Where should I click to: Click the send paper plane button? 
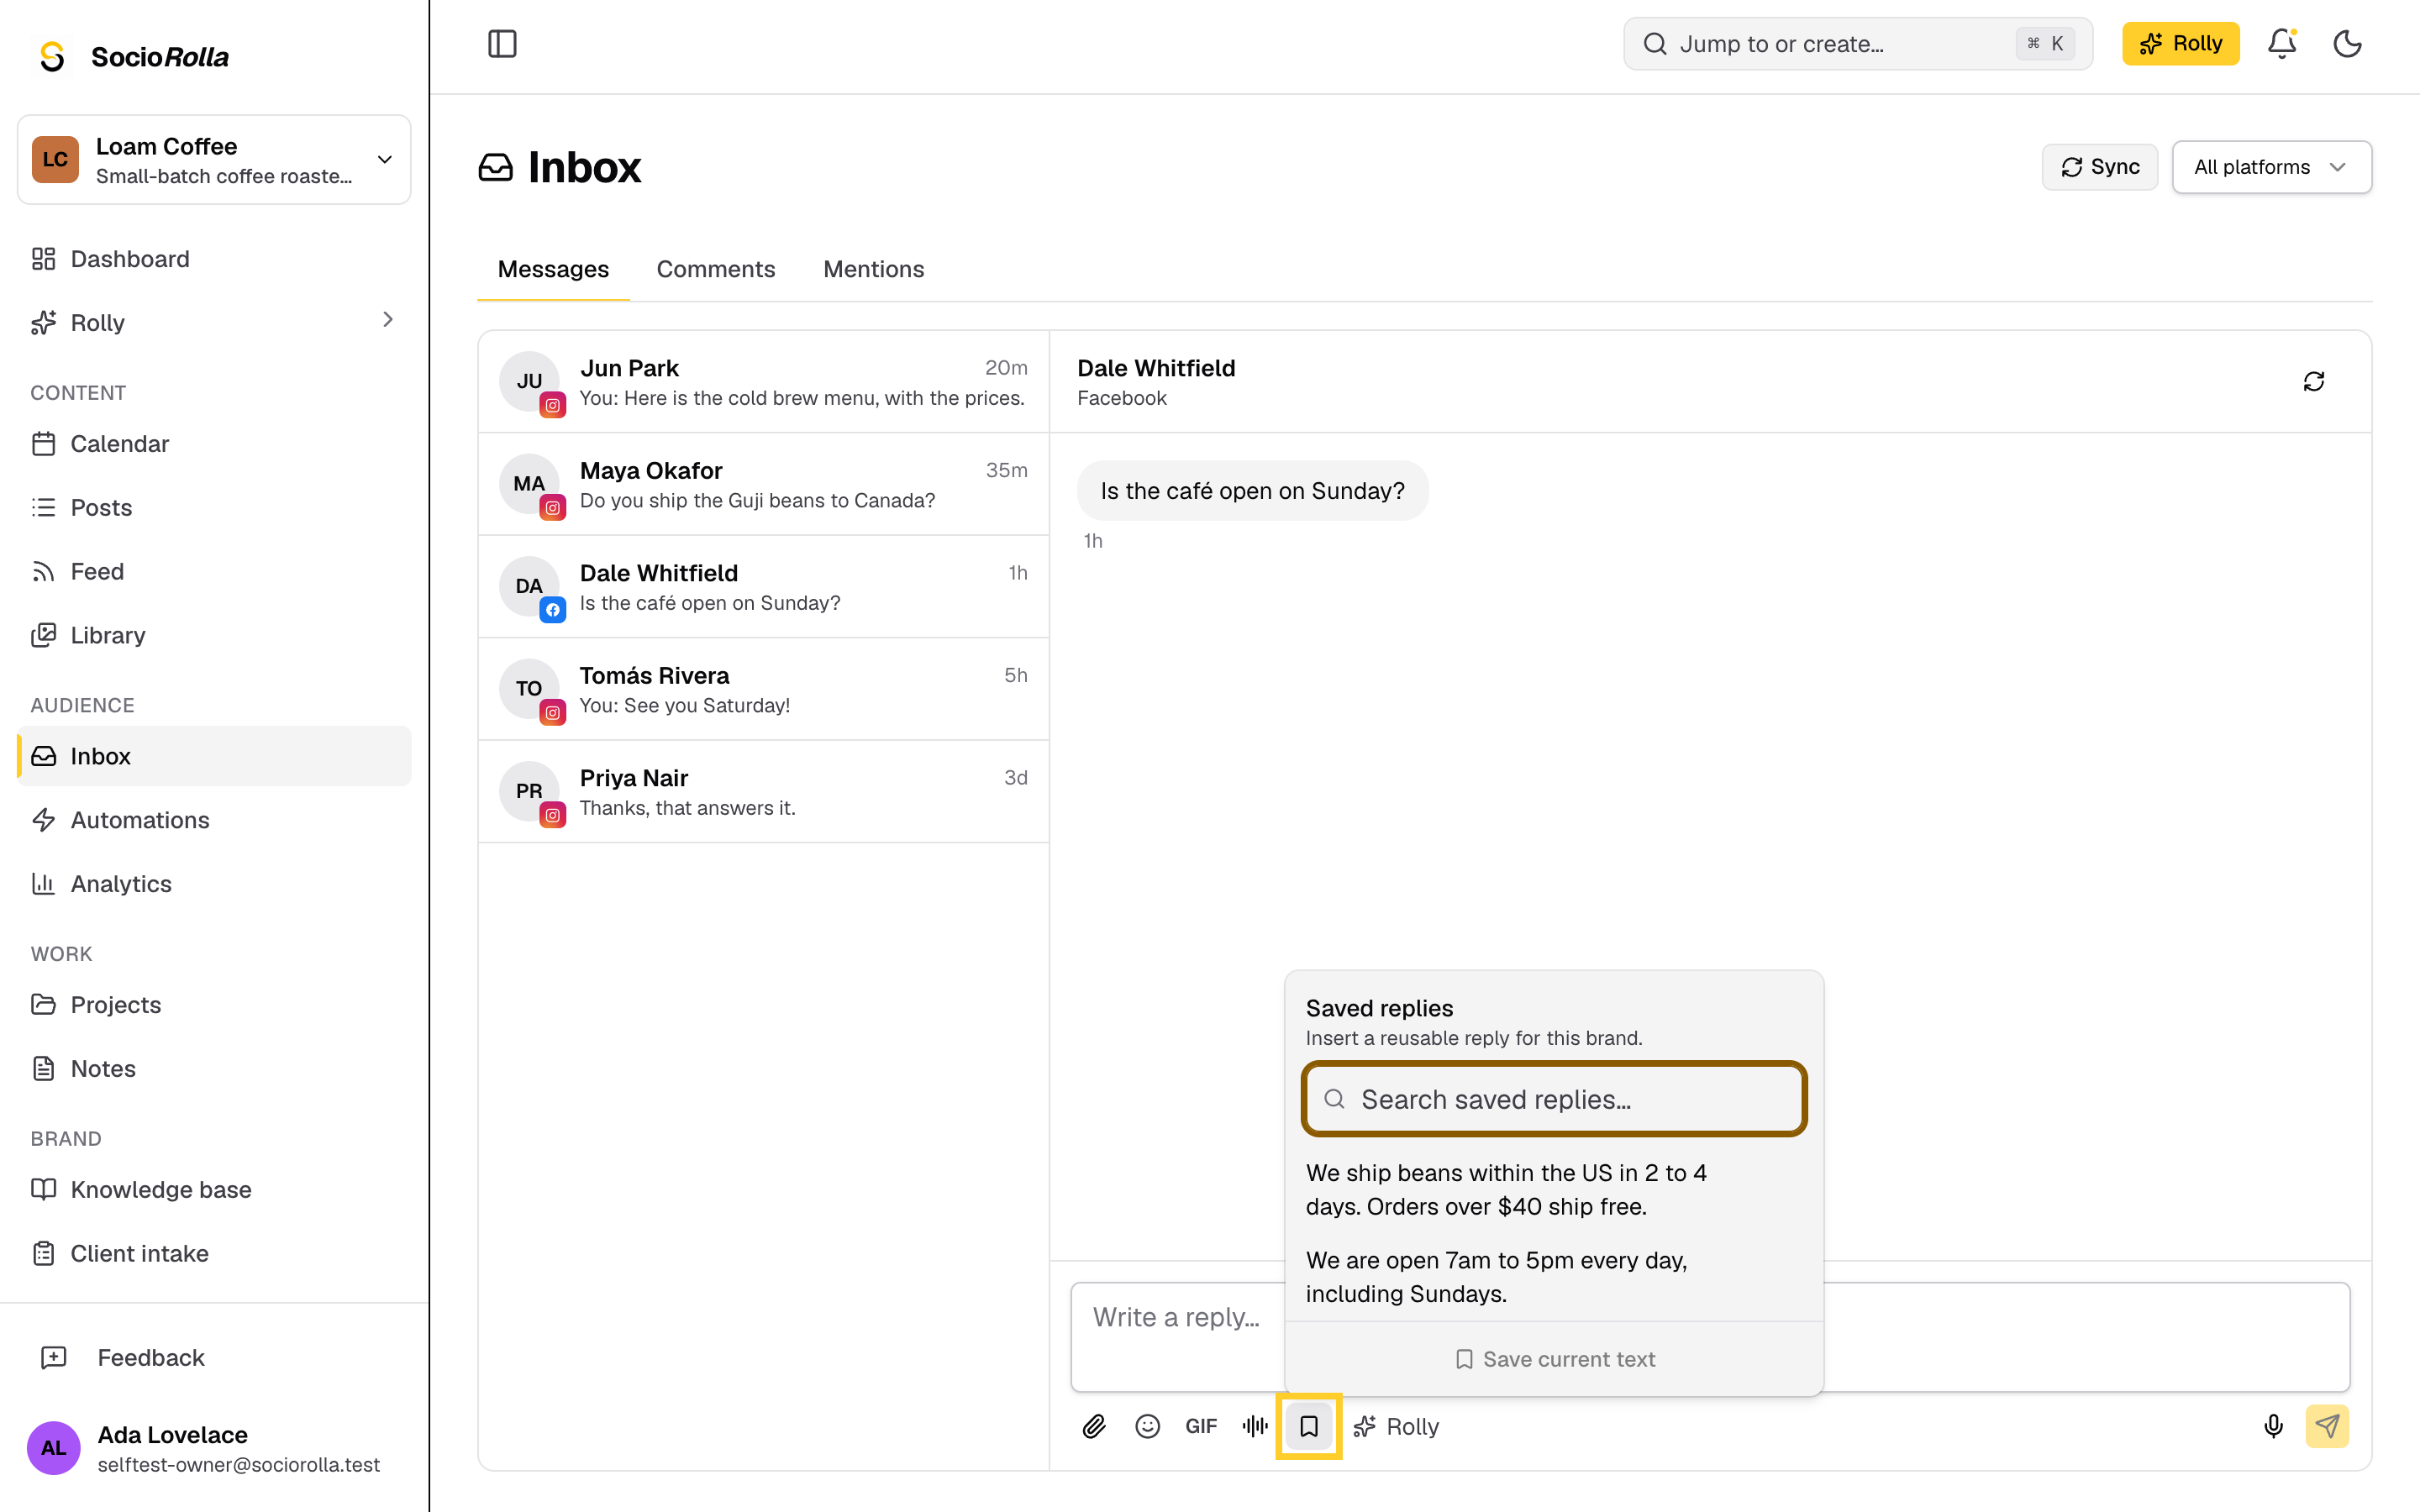point(2327,1427)
